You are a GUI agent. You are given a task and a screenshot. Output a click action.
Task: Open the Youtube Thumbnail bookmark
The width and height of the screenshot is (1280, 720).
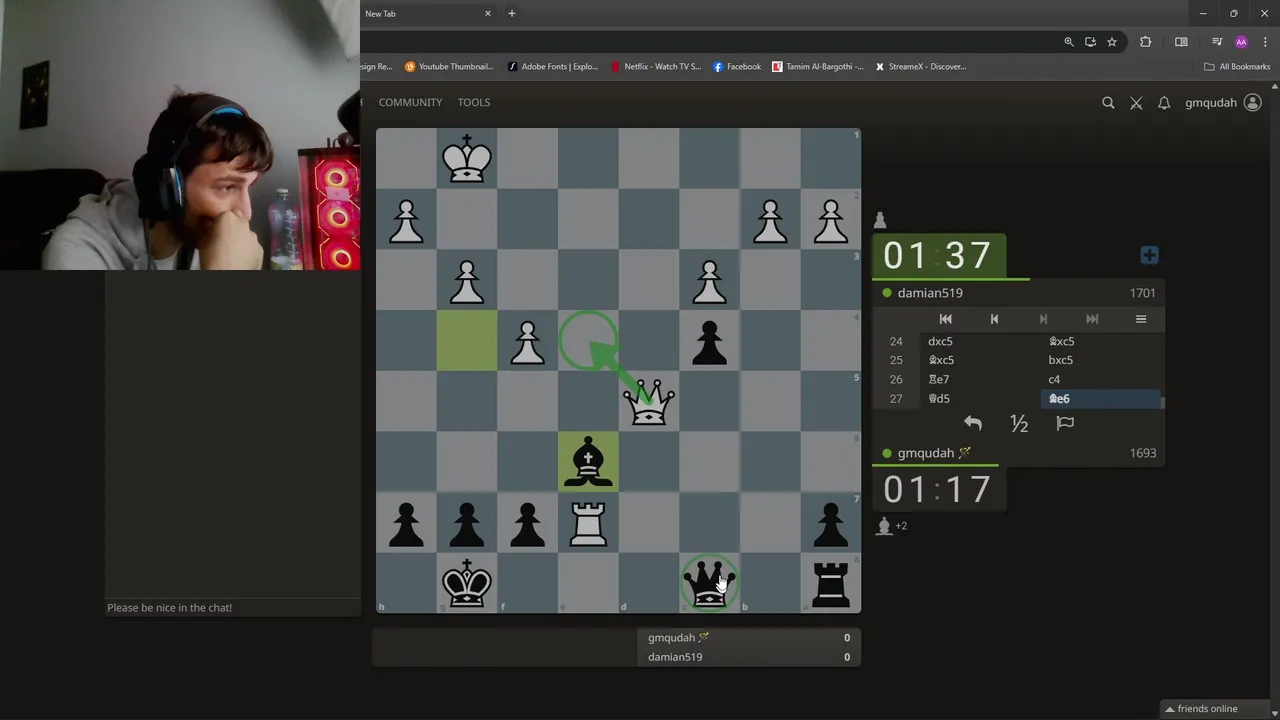click(449, 67)
